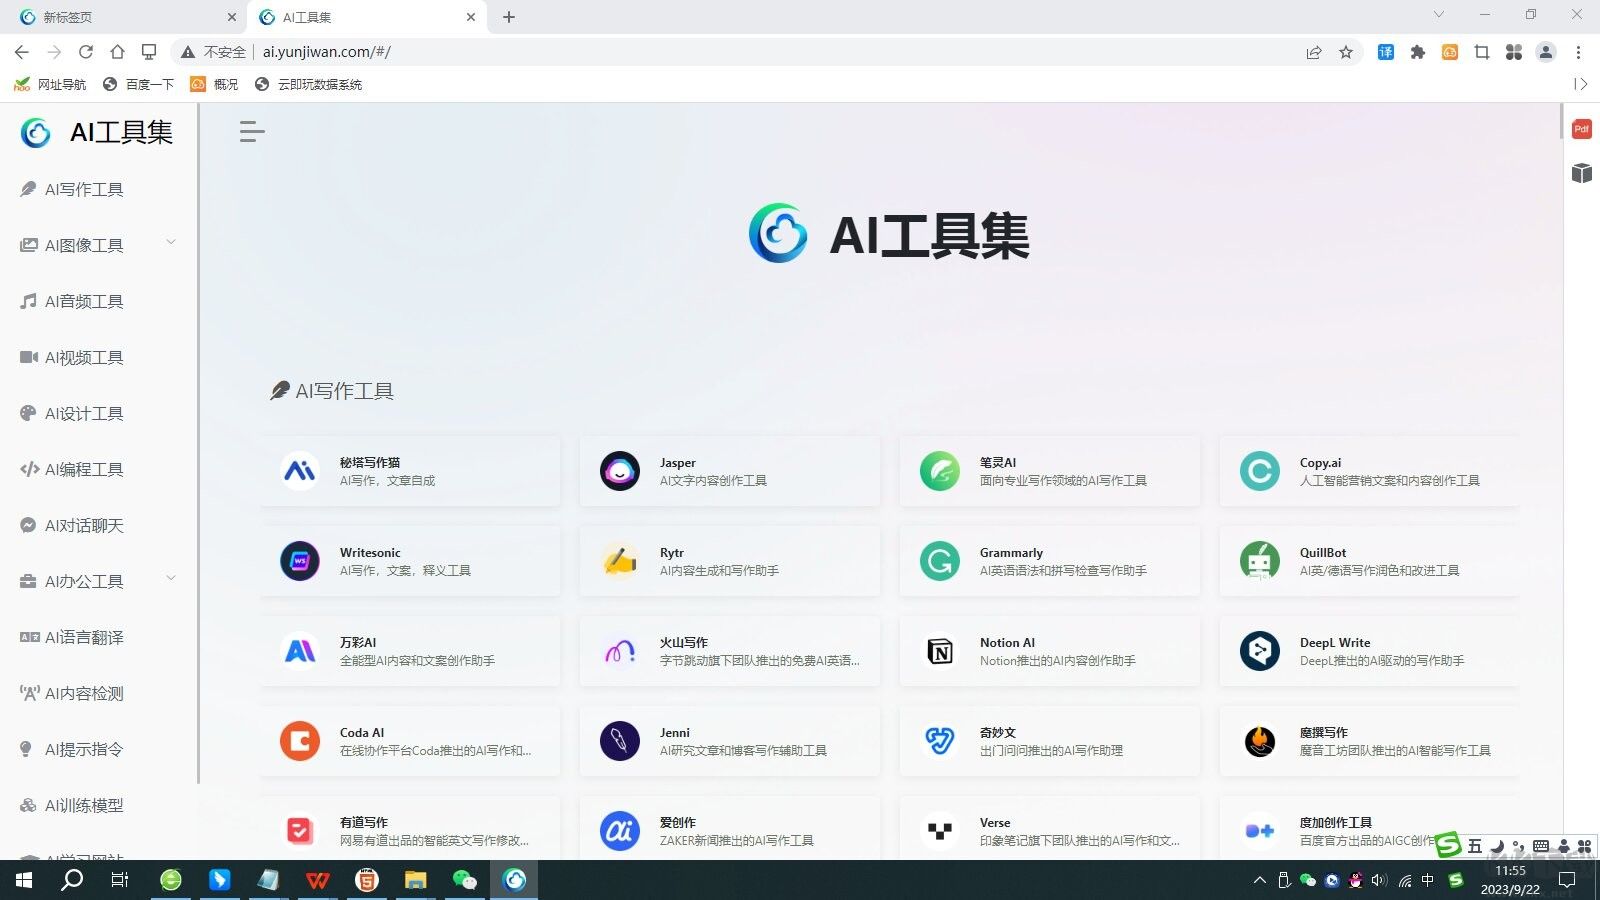Image resolution: width=1600 pixels, height=900 pixels.
Task: Open WeChat from the taskbar
Action: [x=464, y=880]
